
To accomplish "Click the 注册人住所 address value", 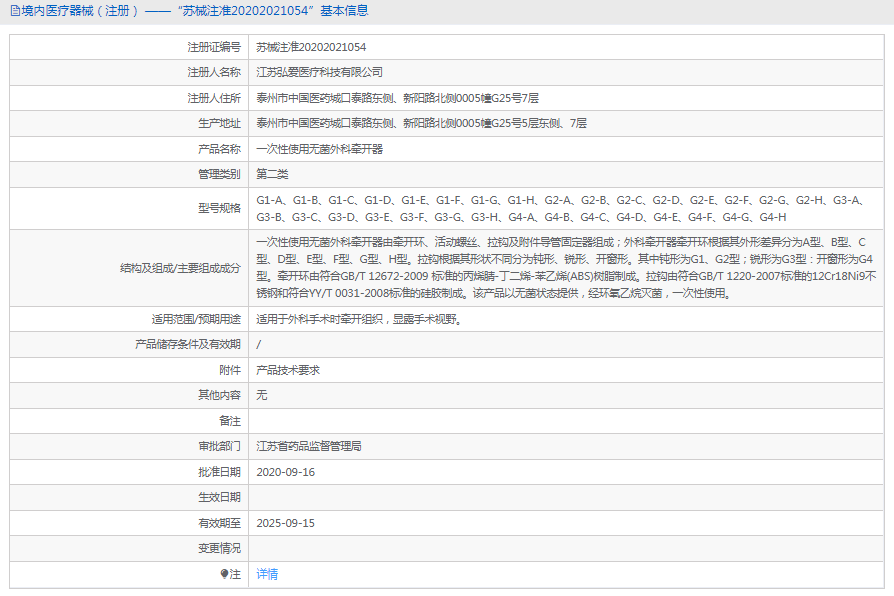I will tap(397, 98).
